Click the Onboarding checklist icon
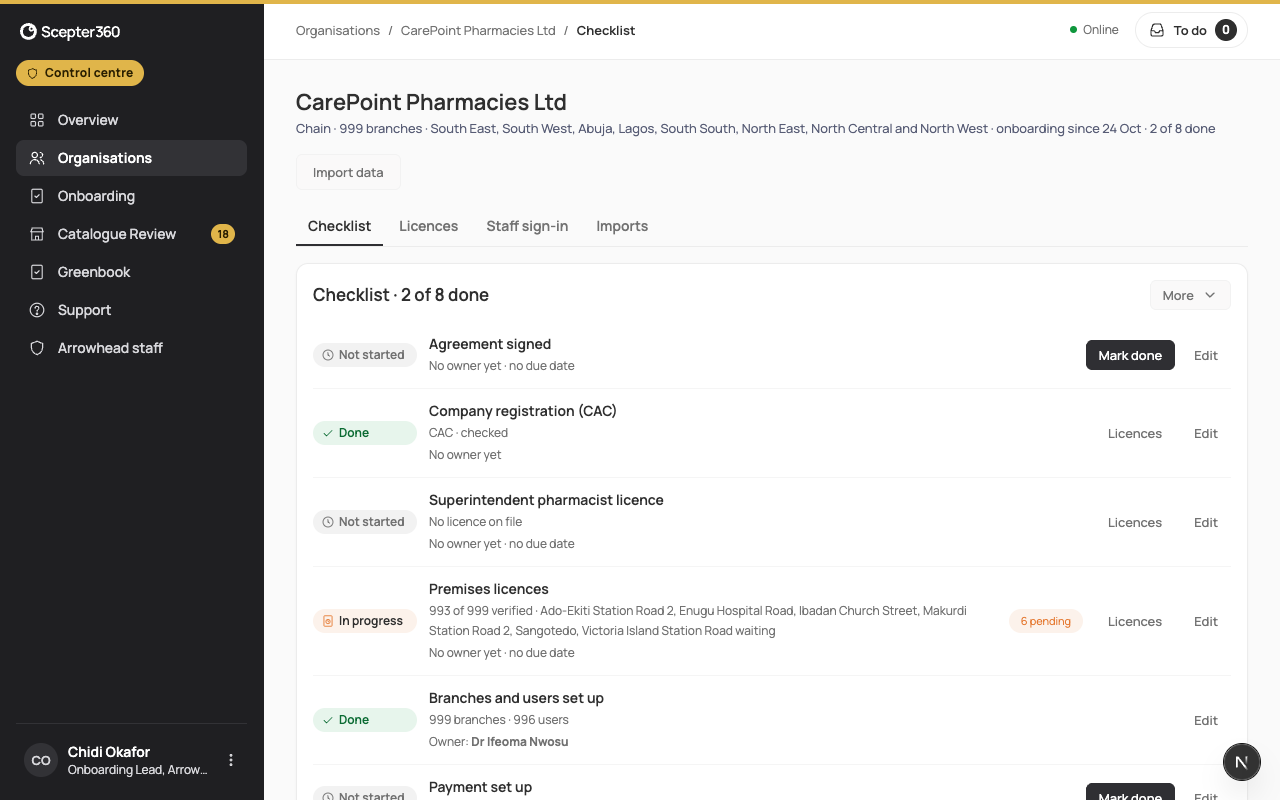The height and width of the screenshot is (800, 1280). (x=37, y=196)
